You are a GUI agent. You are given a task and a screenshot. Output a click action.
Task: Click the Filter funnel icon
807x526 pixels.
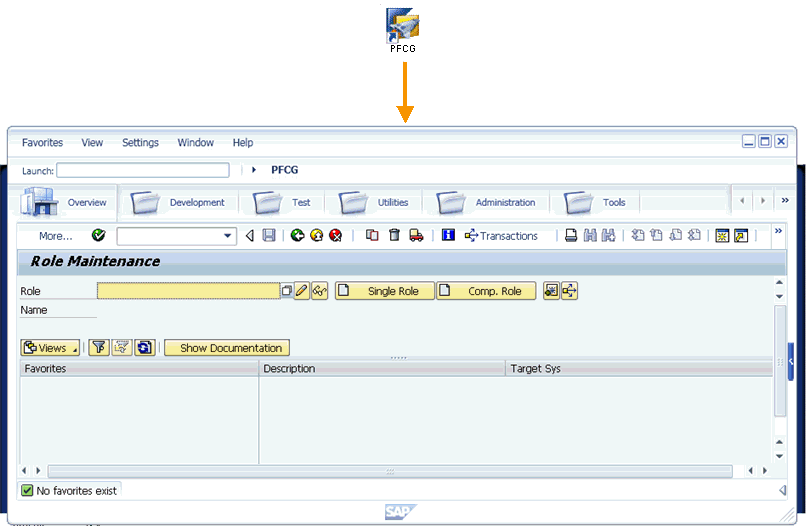pos(99,348)
